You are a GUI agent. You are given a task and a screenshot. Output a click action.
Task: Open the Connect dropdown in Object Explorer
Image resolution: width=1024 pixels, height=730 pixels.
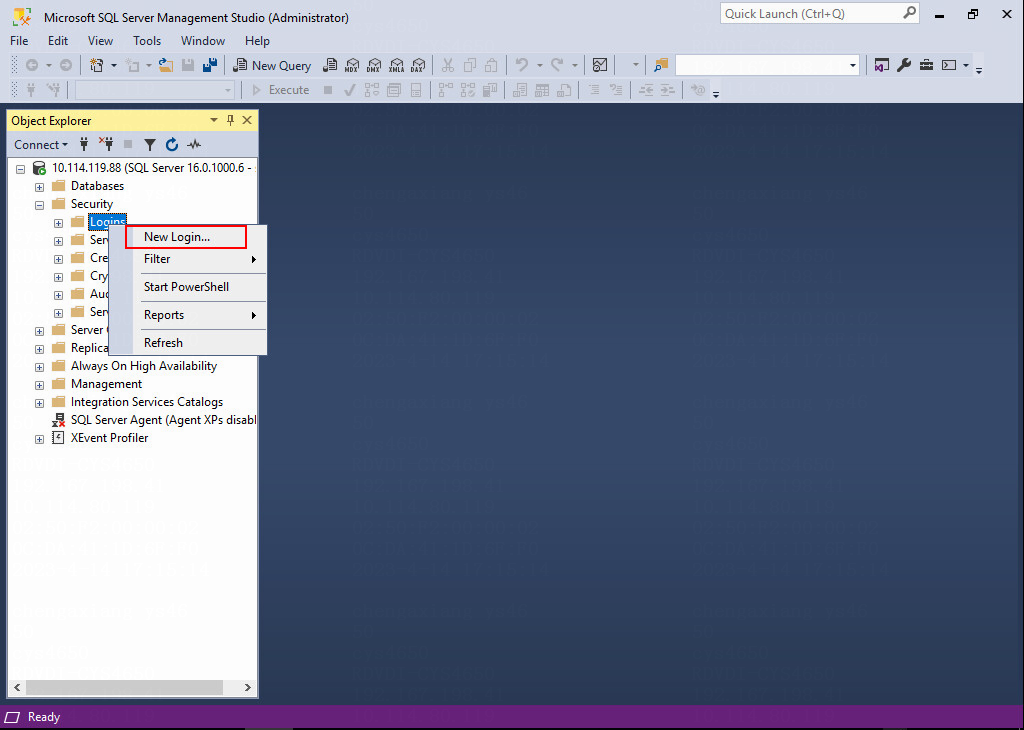coord(41,144)
